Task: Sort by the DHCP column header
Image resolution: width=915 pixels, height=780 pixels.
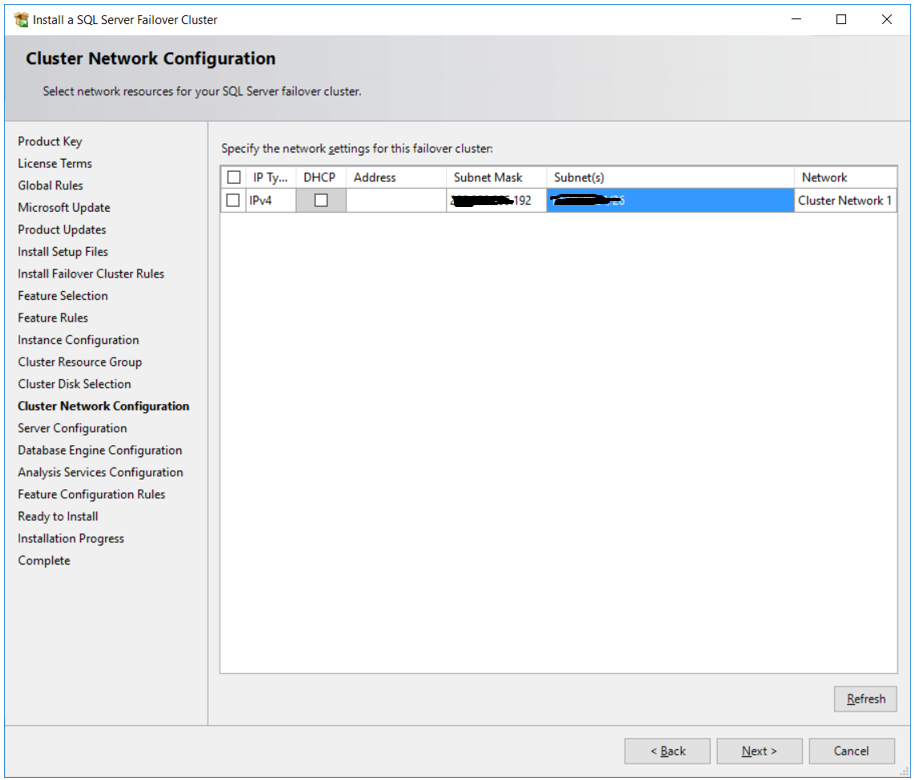Action: pos(320,177)
